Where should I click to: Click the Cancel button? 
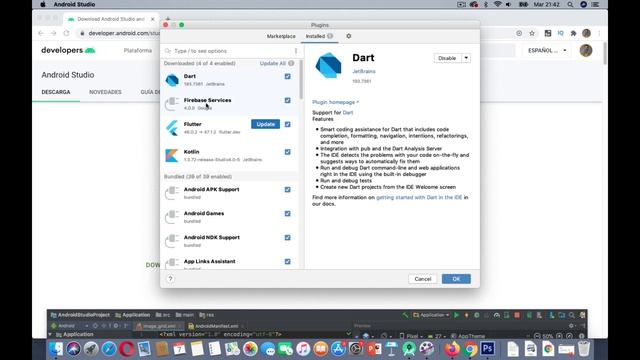pos(423,279)
